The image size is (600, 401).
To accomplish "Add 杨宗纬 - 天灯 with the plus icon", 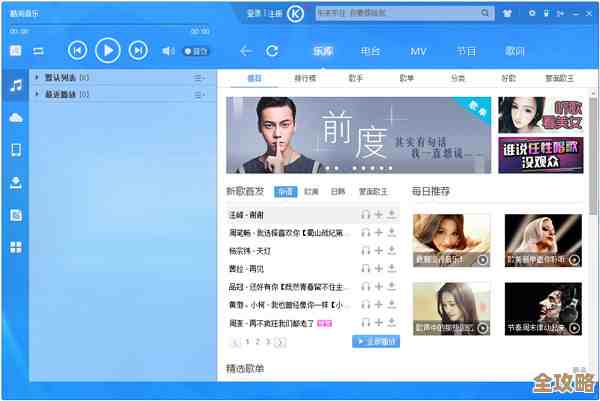I will (x=378, y=251).
